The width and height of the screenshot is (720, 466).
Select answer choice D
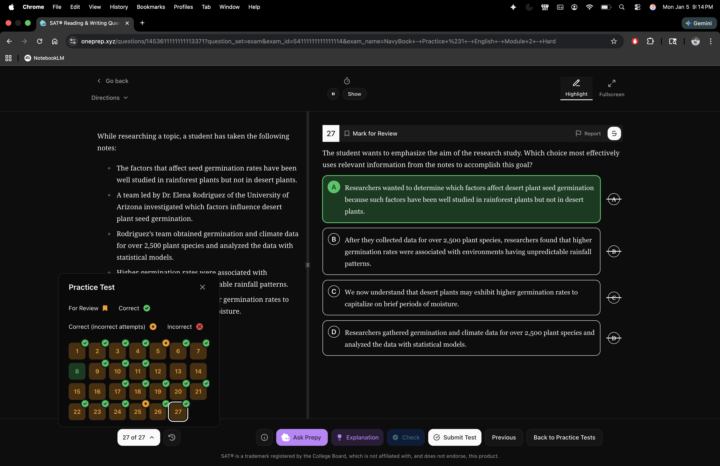[461, 338]
